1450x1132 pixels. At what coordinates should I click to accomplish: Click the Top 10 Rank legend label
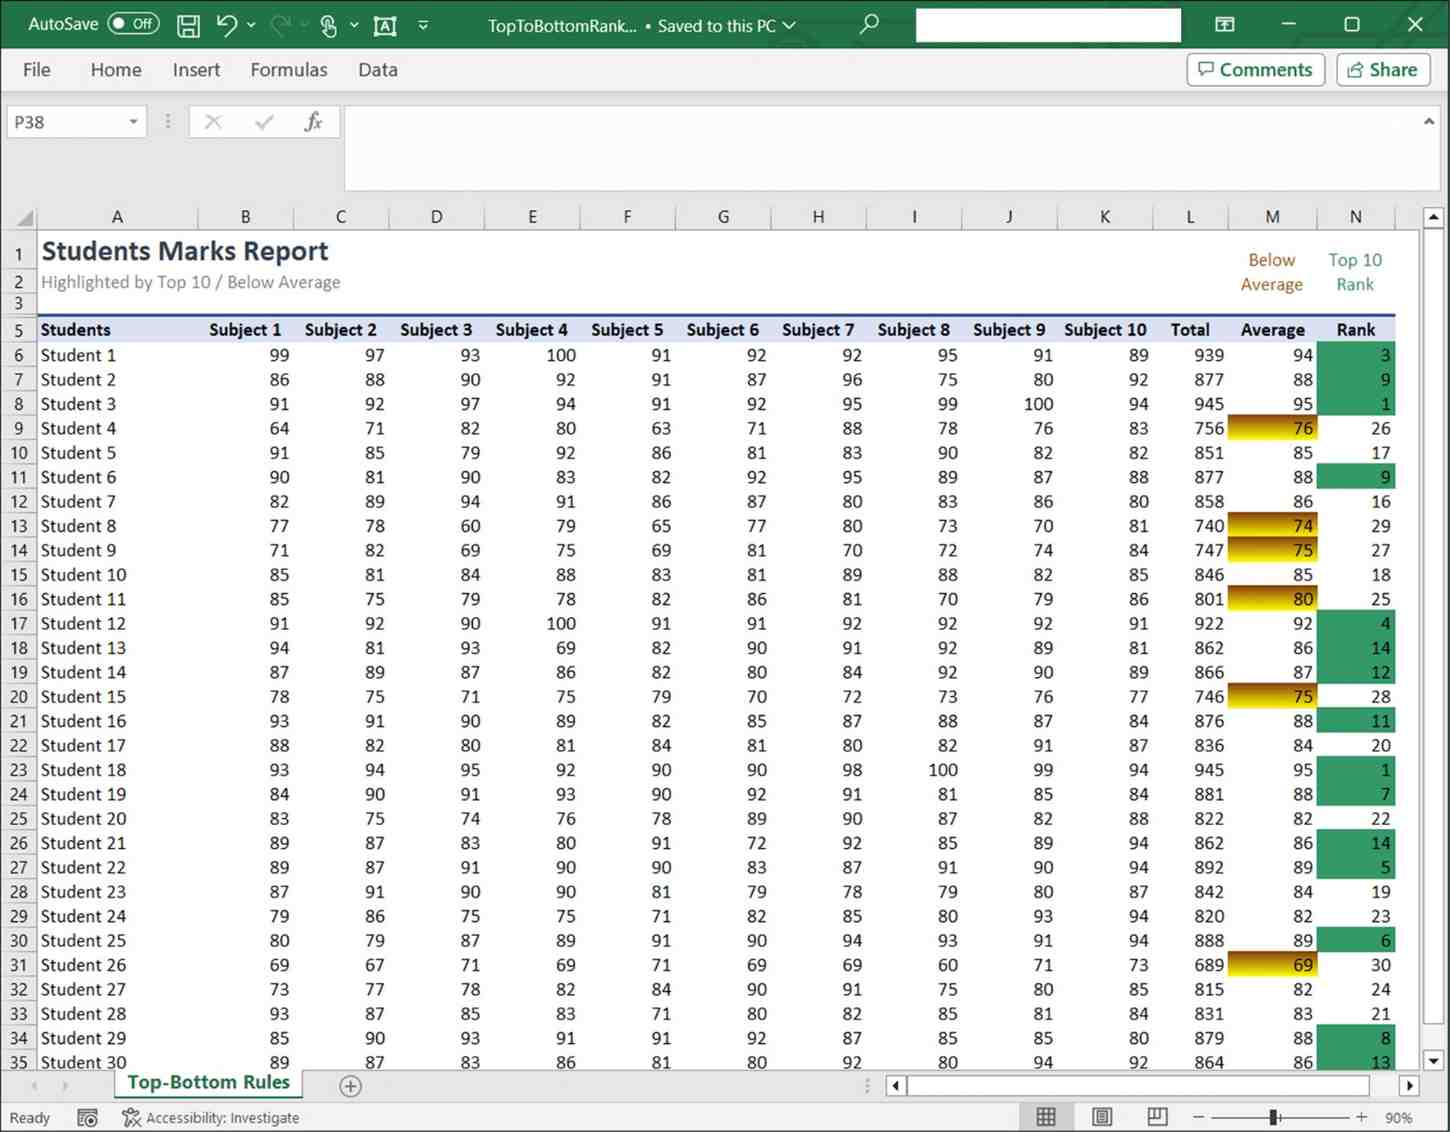coord(1355,272)
